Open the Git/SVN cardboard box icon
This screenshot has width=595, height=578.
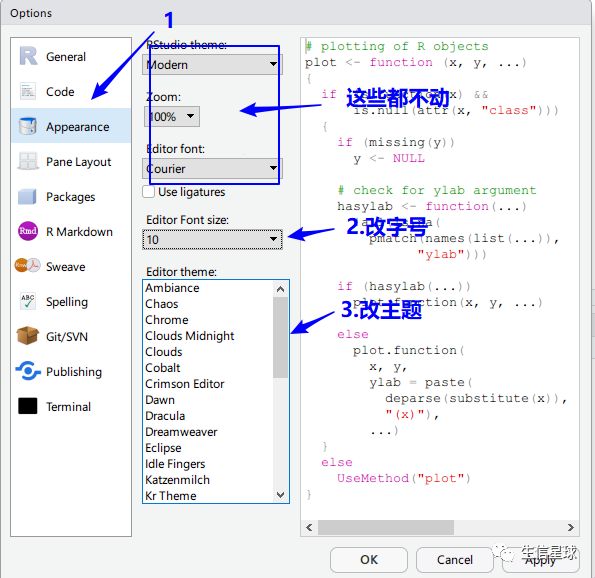point(27,336)
